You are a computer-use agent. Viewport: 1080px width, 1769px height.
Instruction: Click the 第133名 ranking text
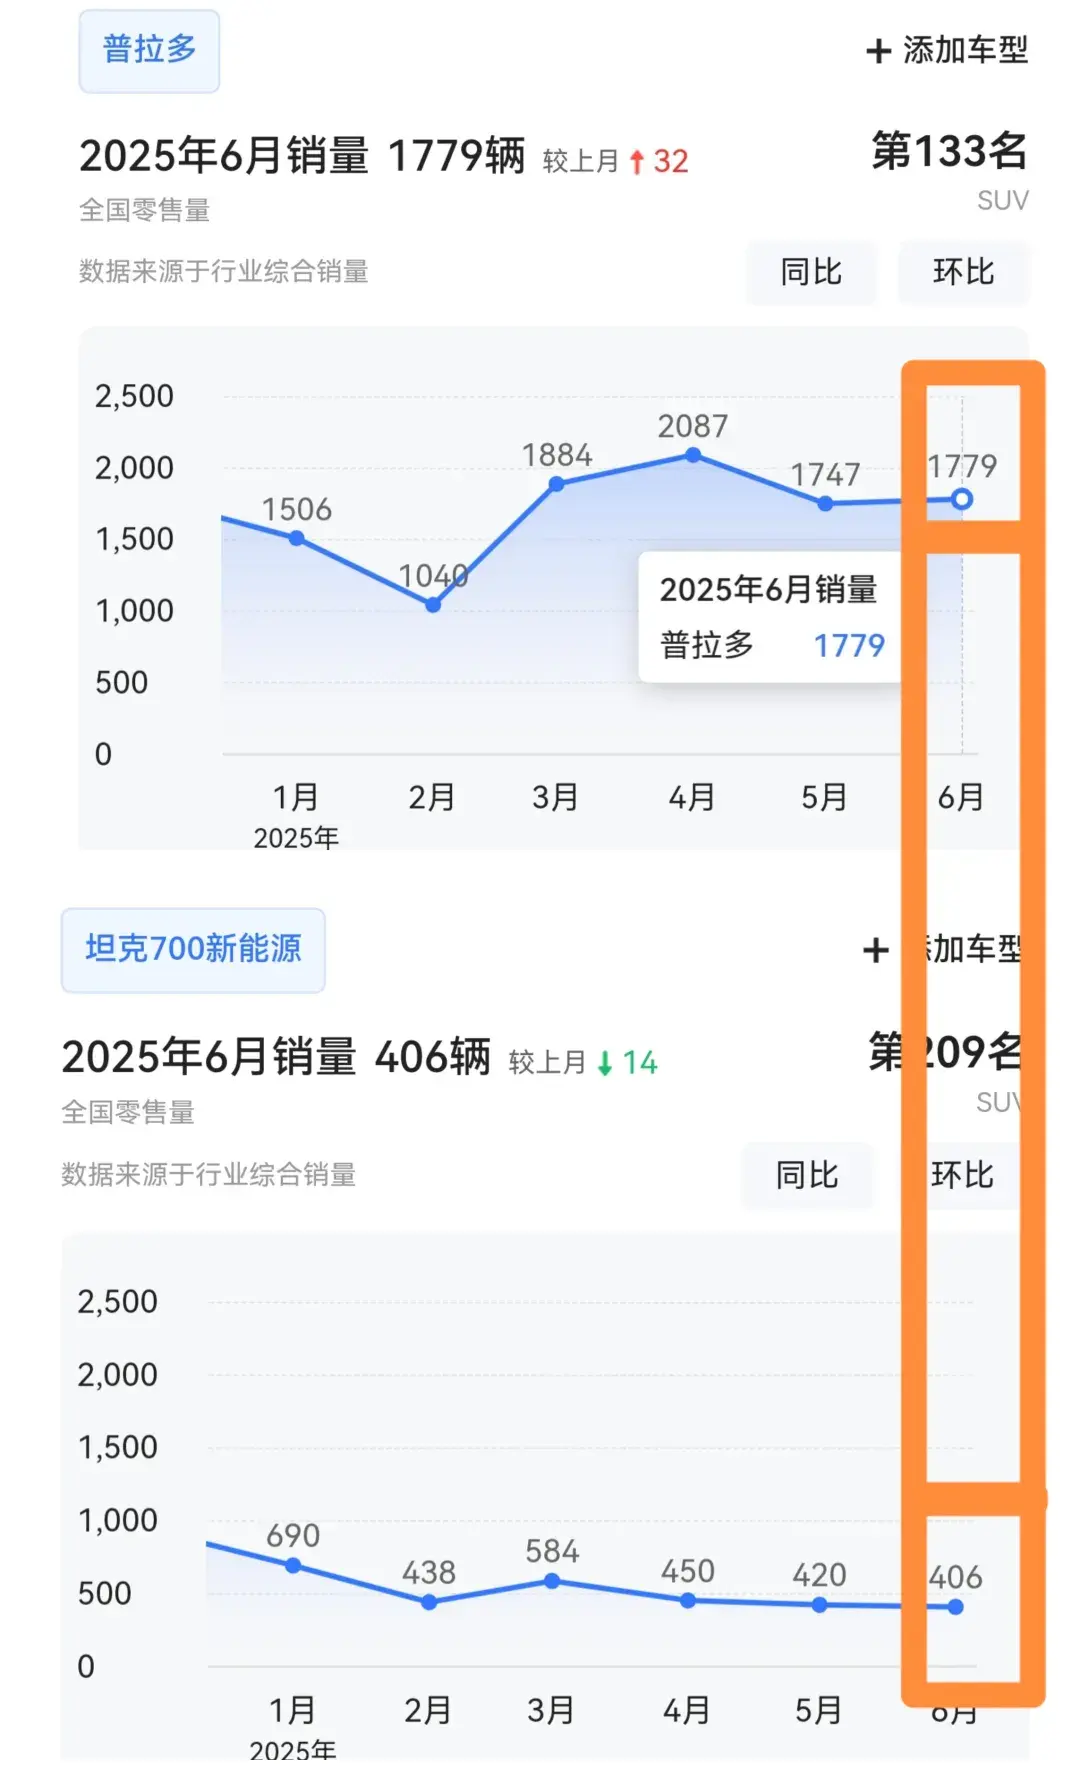(x=950, y=151)
